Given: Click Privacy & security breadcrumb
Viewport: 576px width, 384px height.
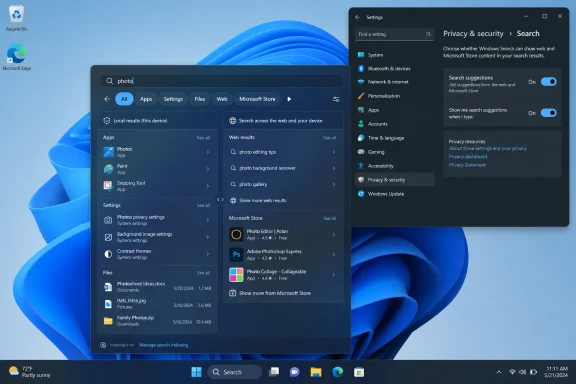Looking at the screenshot, I should coord(473,33).
